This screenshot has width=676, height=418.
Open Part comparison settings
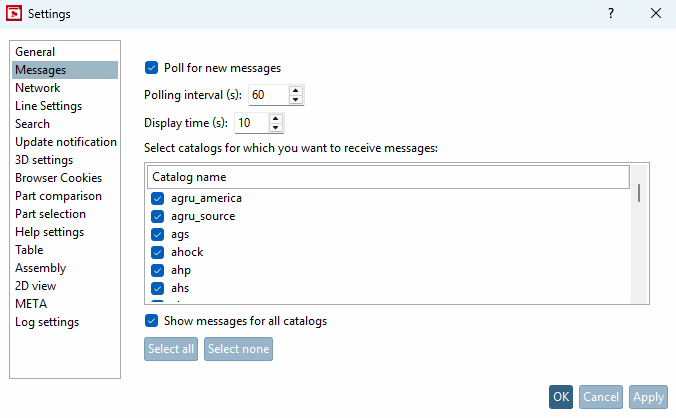58,196
